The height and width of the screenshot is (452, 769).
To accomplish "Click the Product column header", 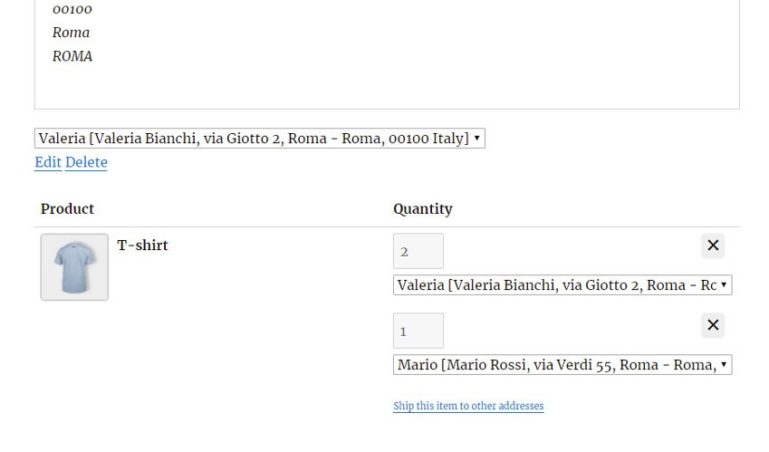I will coord(67,209).
